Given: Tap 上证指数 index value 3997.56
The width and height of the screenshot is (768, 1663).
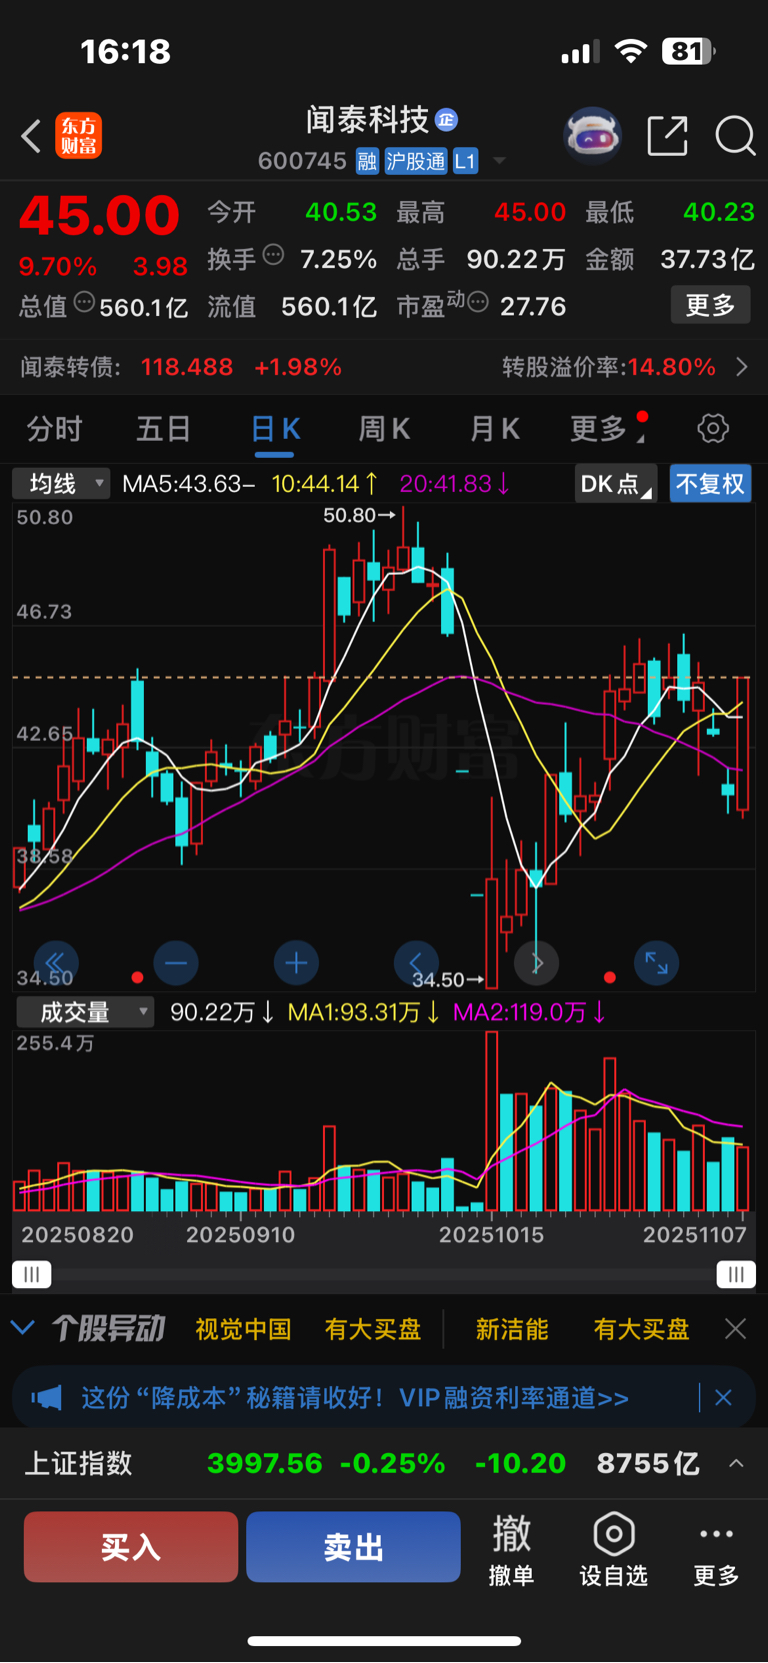Looking at the screenshot, I should (265, 1463).
